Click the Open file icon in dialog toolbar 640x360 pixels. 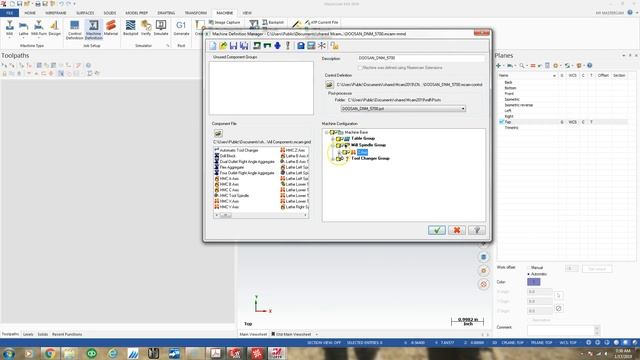tap(223, 46)
